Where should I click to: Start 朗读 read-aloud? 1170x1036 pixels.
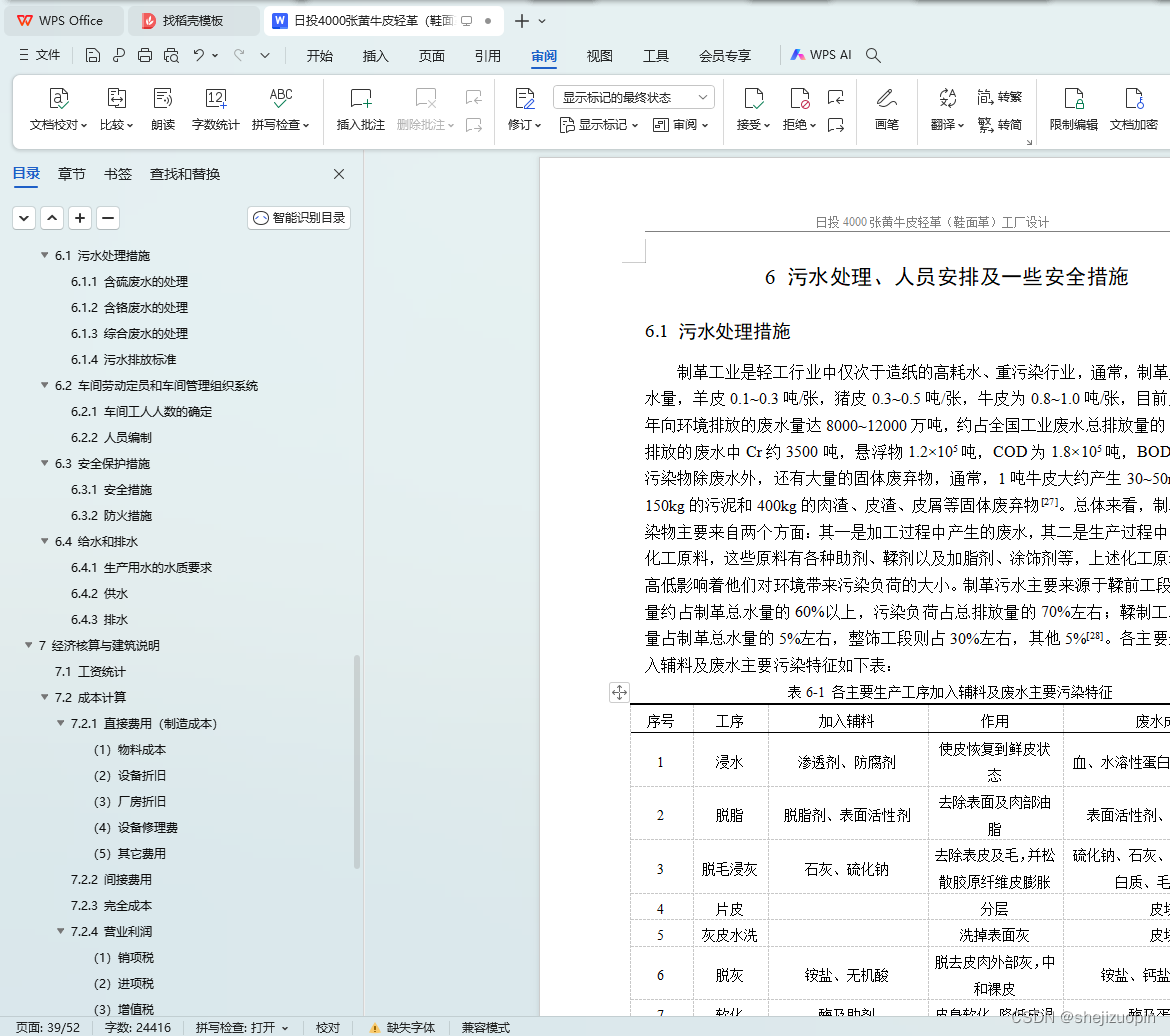click(x=163, y=109)
